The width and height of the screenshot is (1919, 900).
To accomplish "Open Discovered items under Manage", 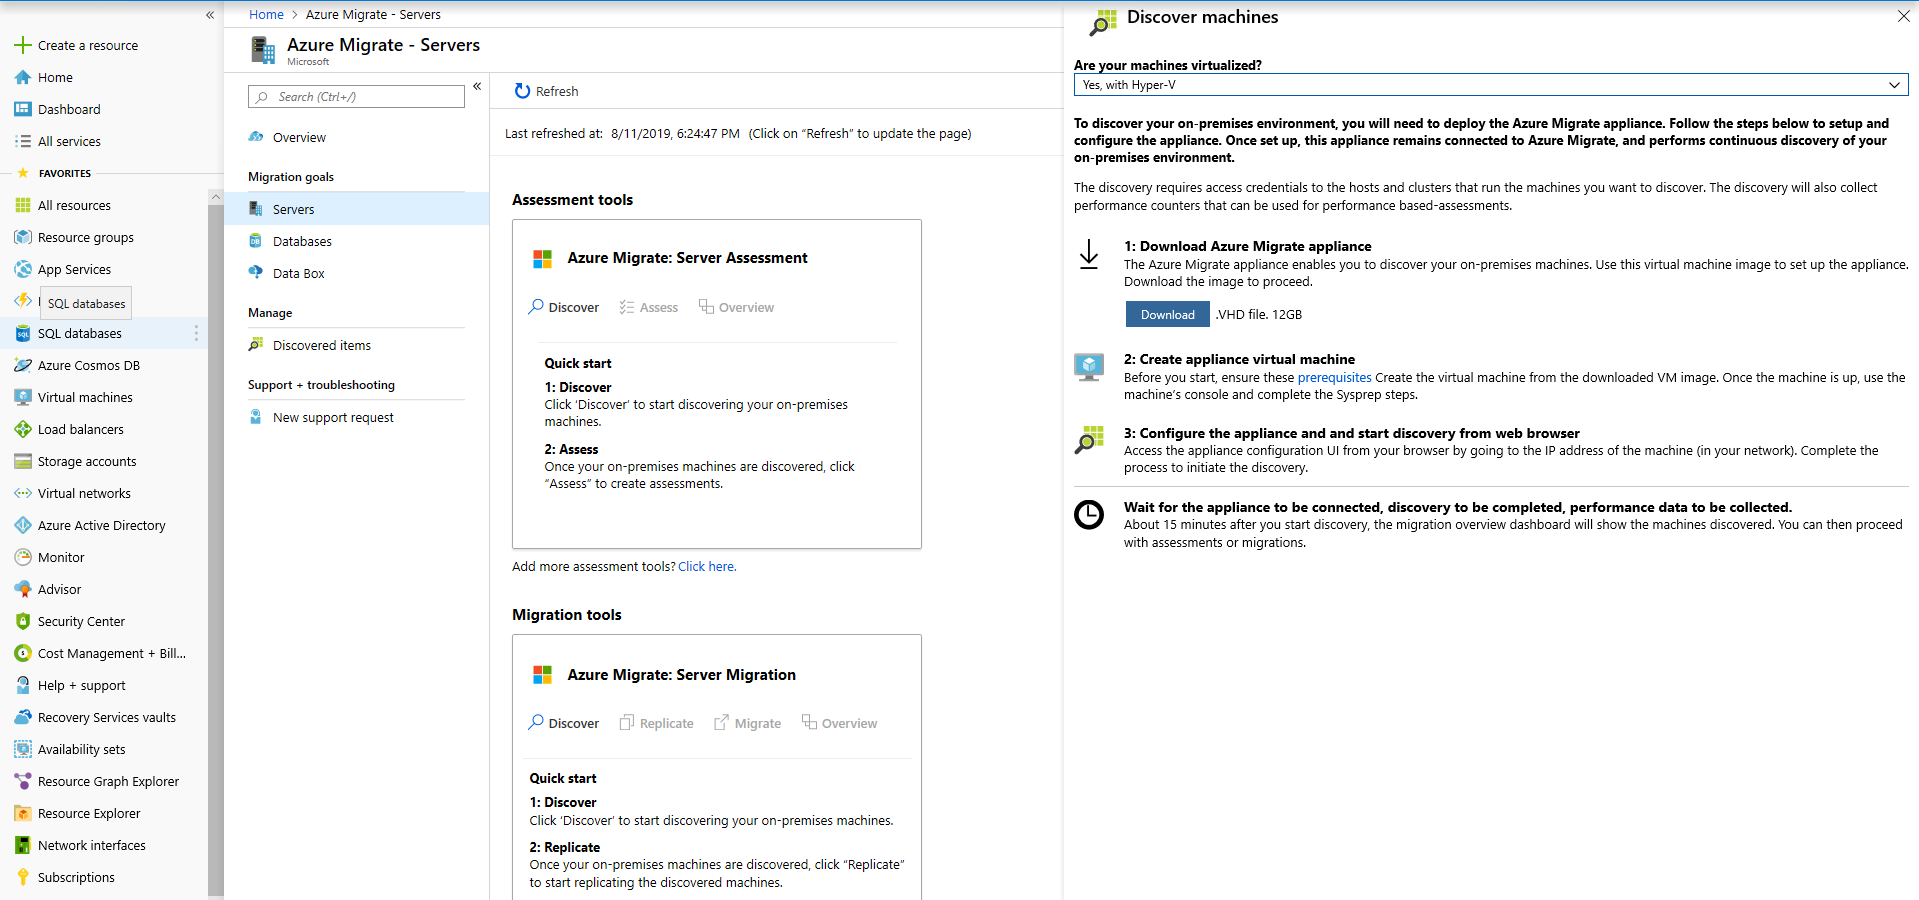I will point(321,344).
